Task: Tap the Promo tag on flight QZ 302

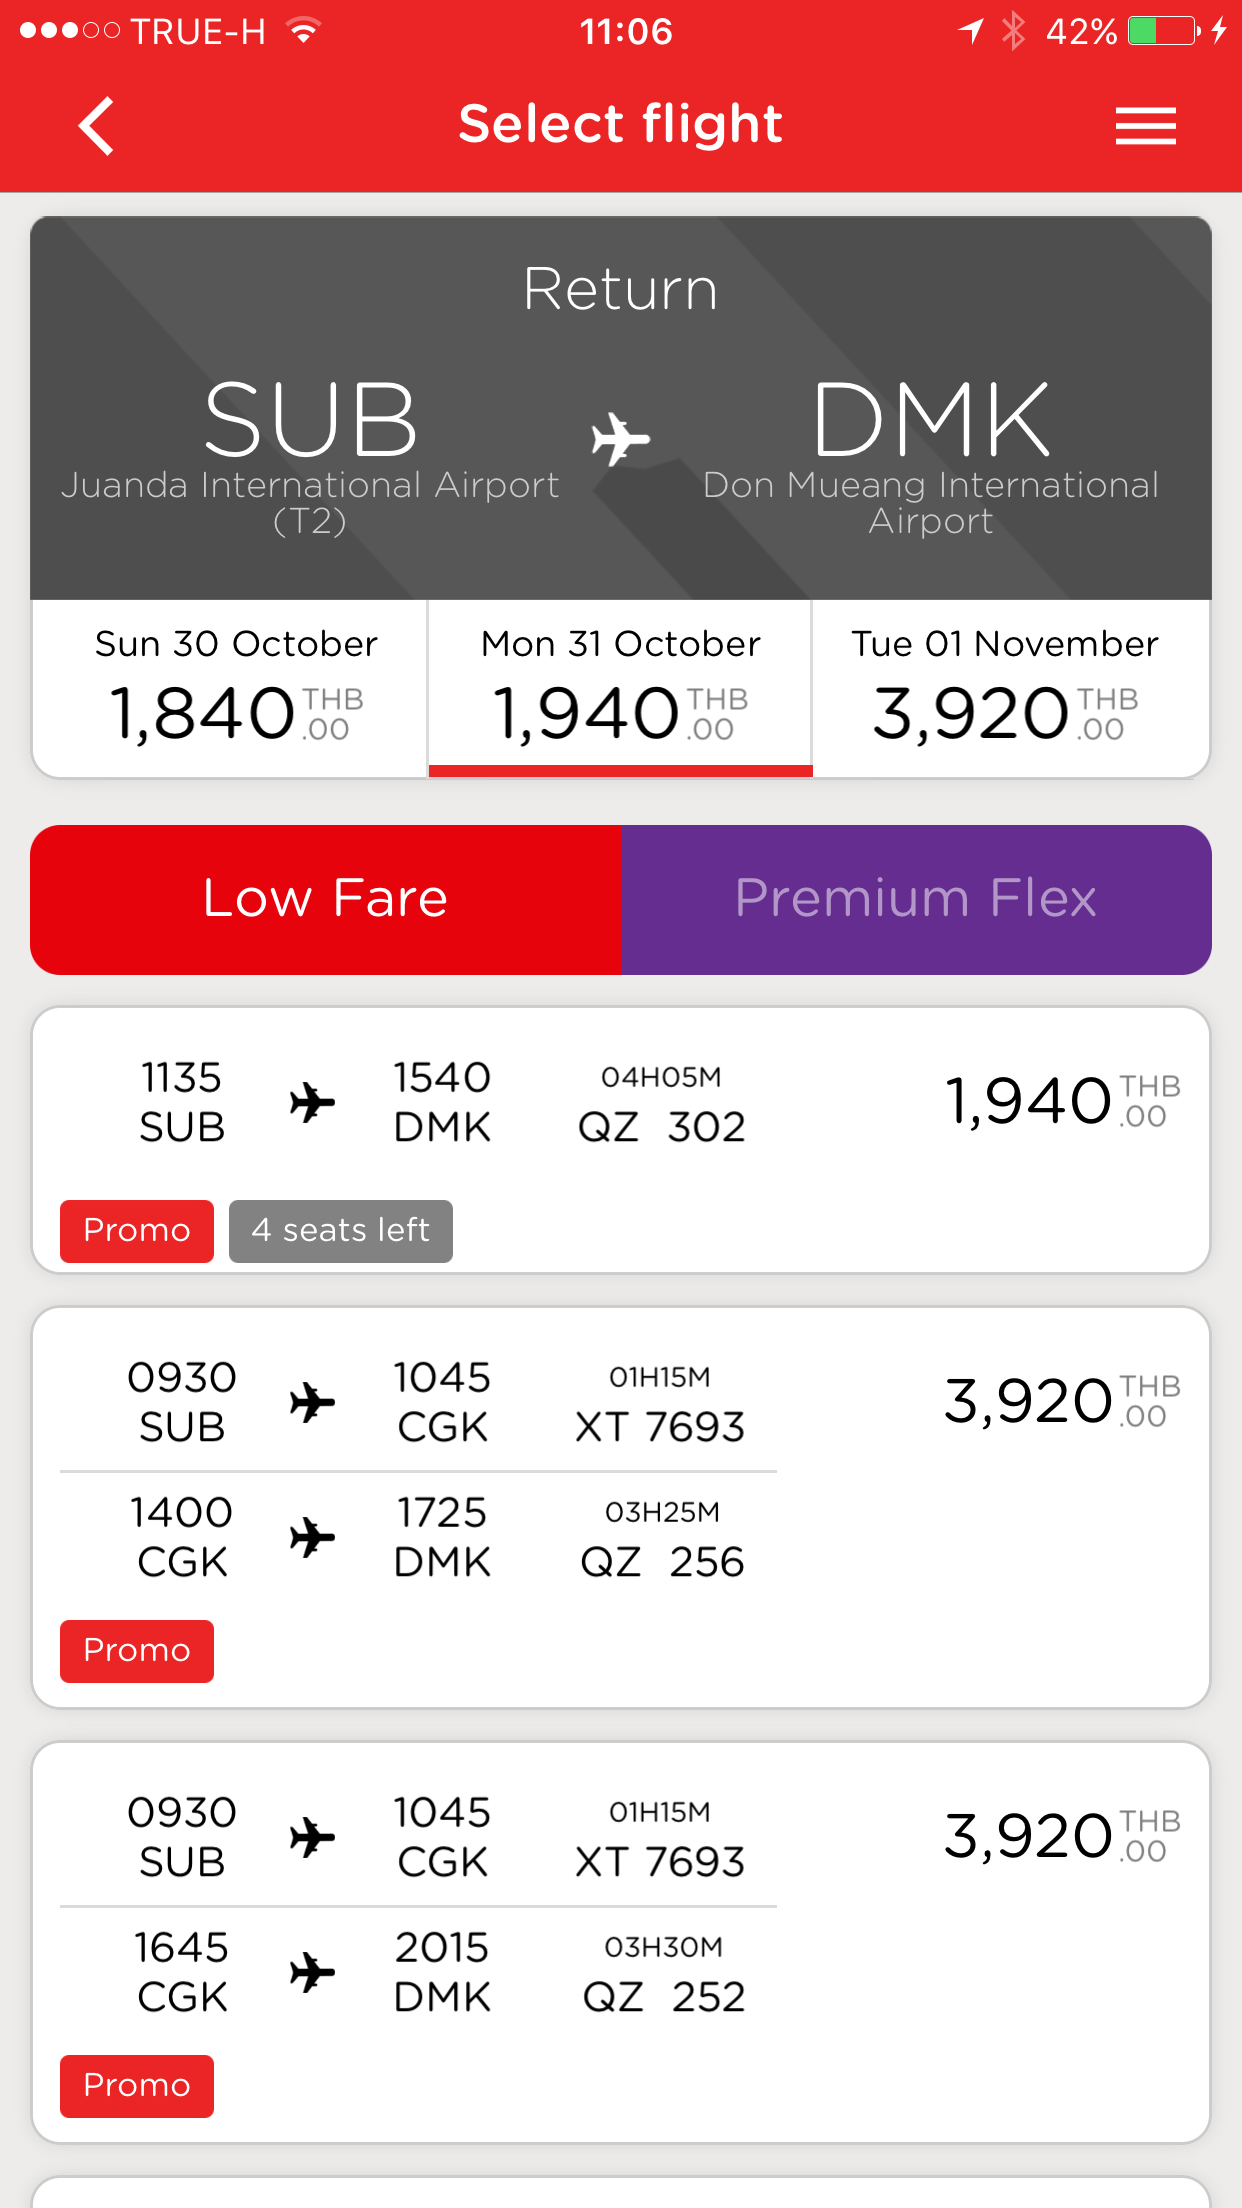Action: [137, 1231]
